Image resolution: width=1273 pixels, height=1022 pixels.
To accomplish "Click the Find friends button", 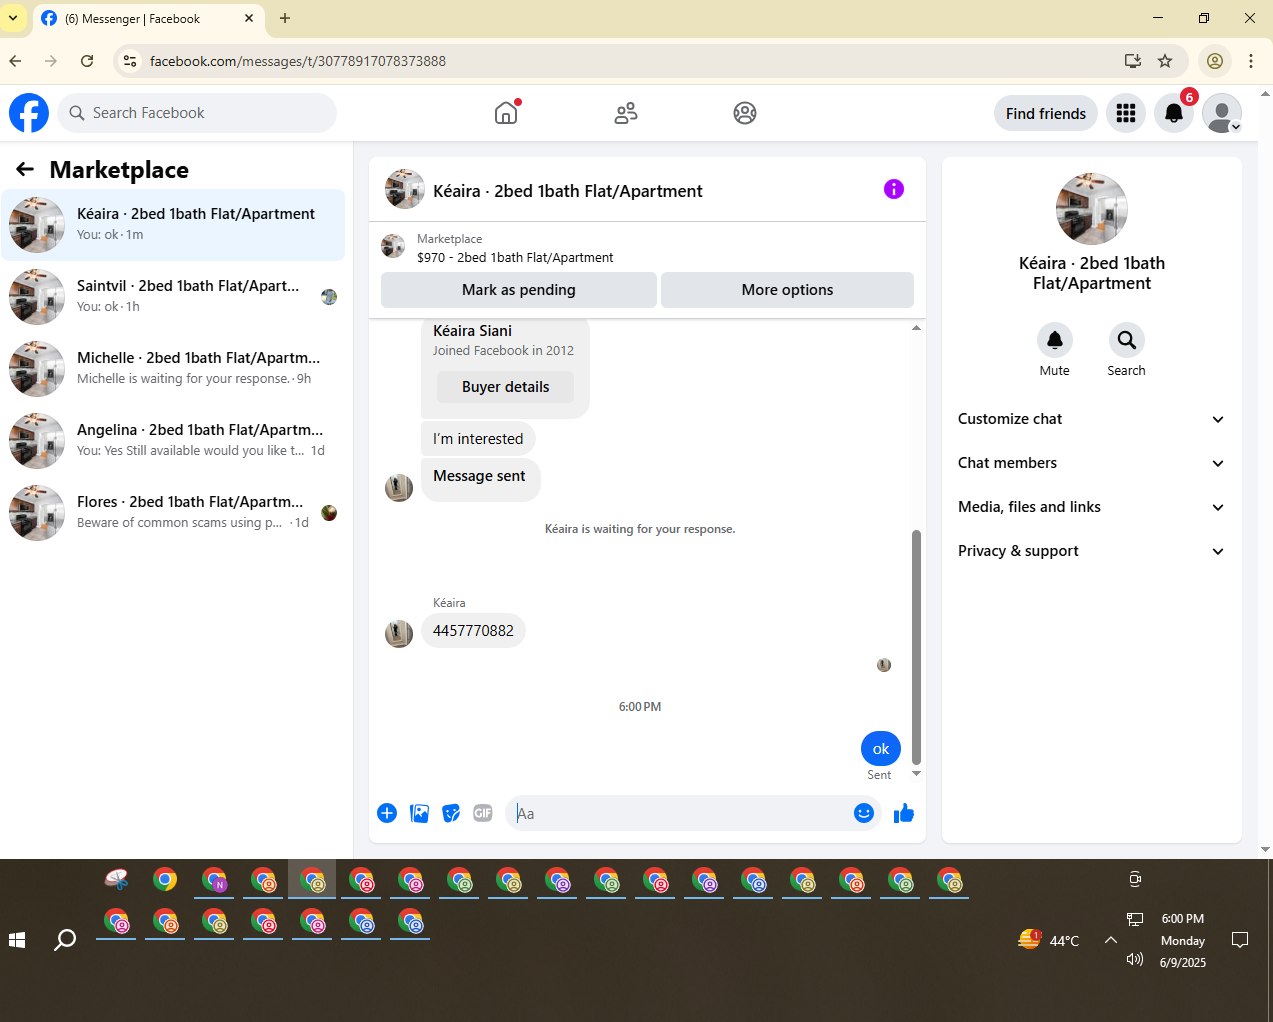I will point(1046,114).
